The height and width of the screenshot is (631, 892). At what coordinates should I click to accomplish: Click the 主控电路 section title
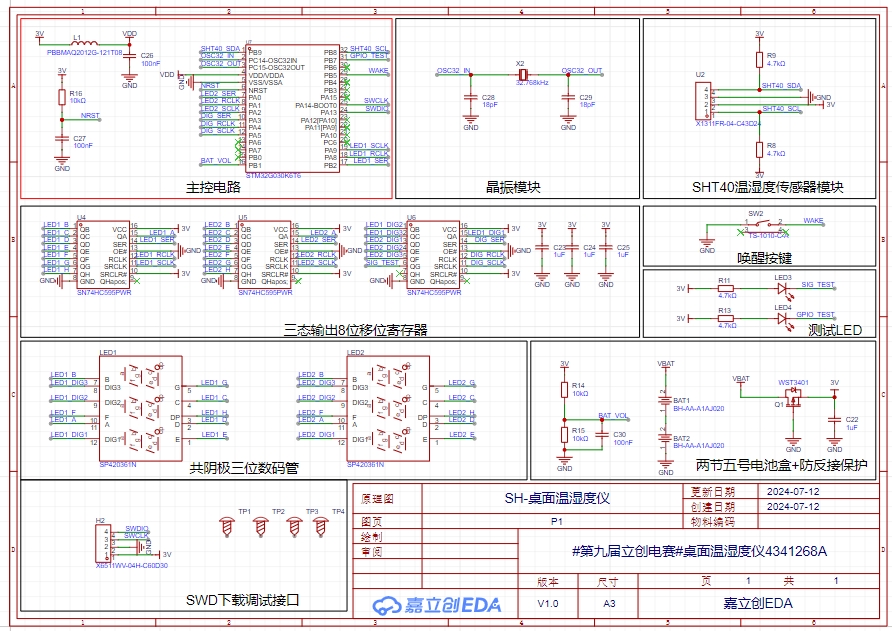(213, 187)
